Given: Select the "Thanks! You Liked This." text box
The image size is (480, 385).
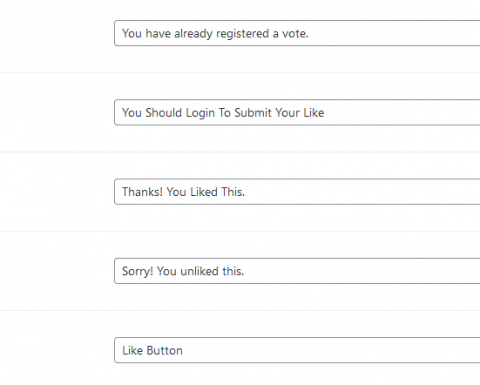Looking at the screenshot, I should [297, 192].
